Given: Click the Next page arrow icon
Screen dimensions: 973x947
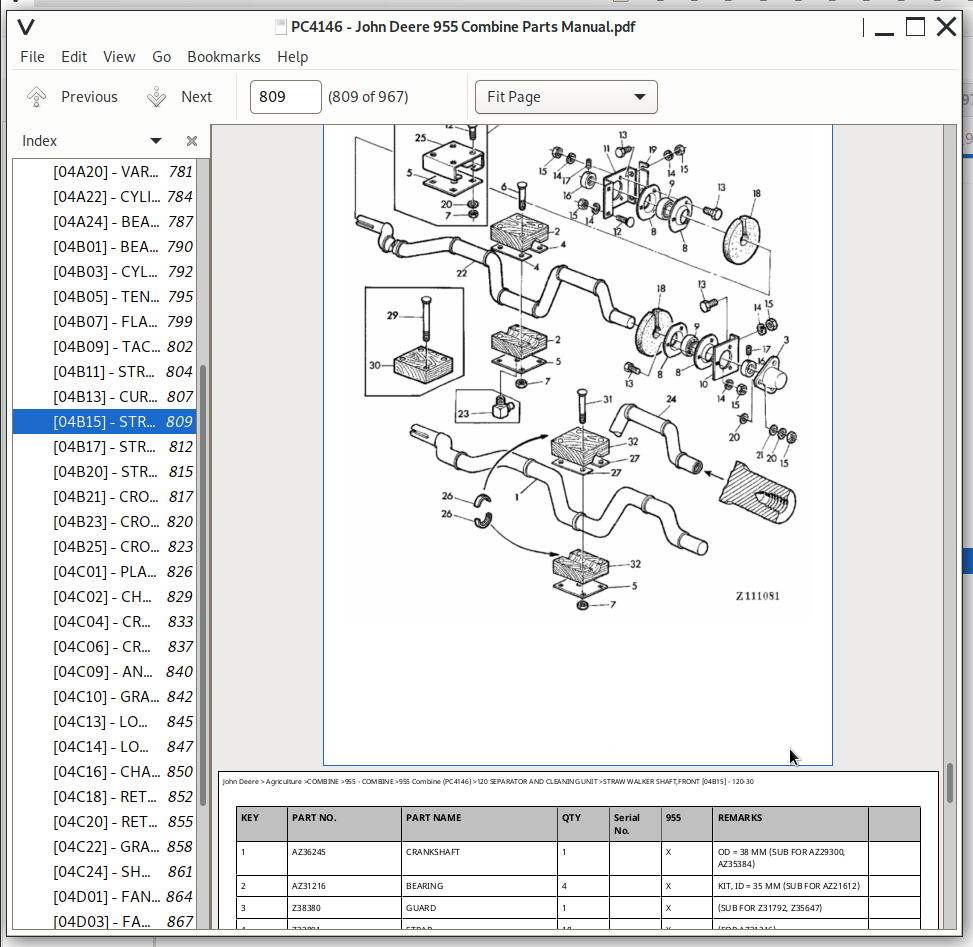Looking at the screenshot, I should tap(156, 97).
